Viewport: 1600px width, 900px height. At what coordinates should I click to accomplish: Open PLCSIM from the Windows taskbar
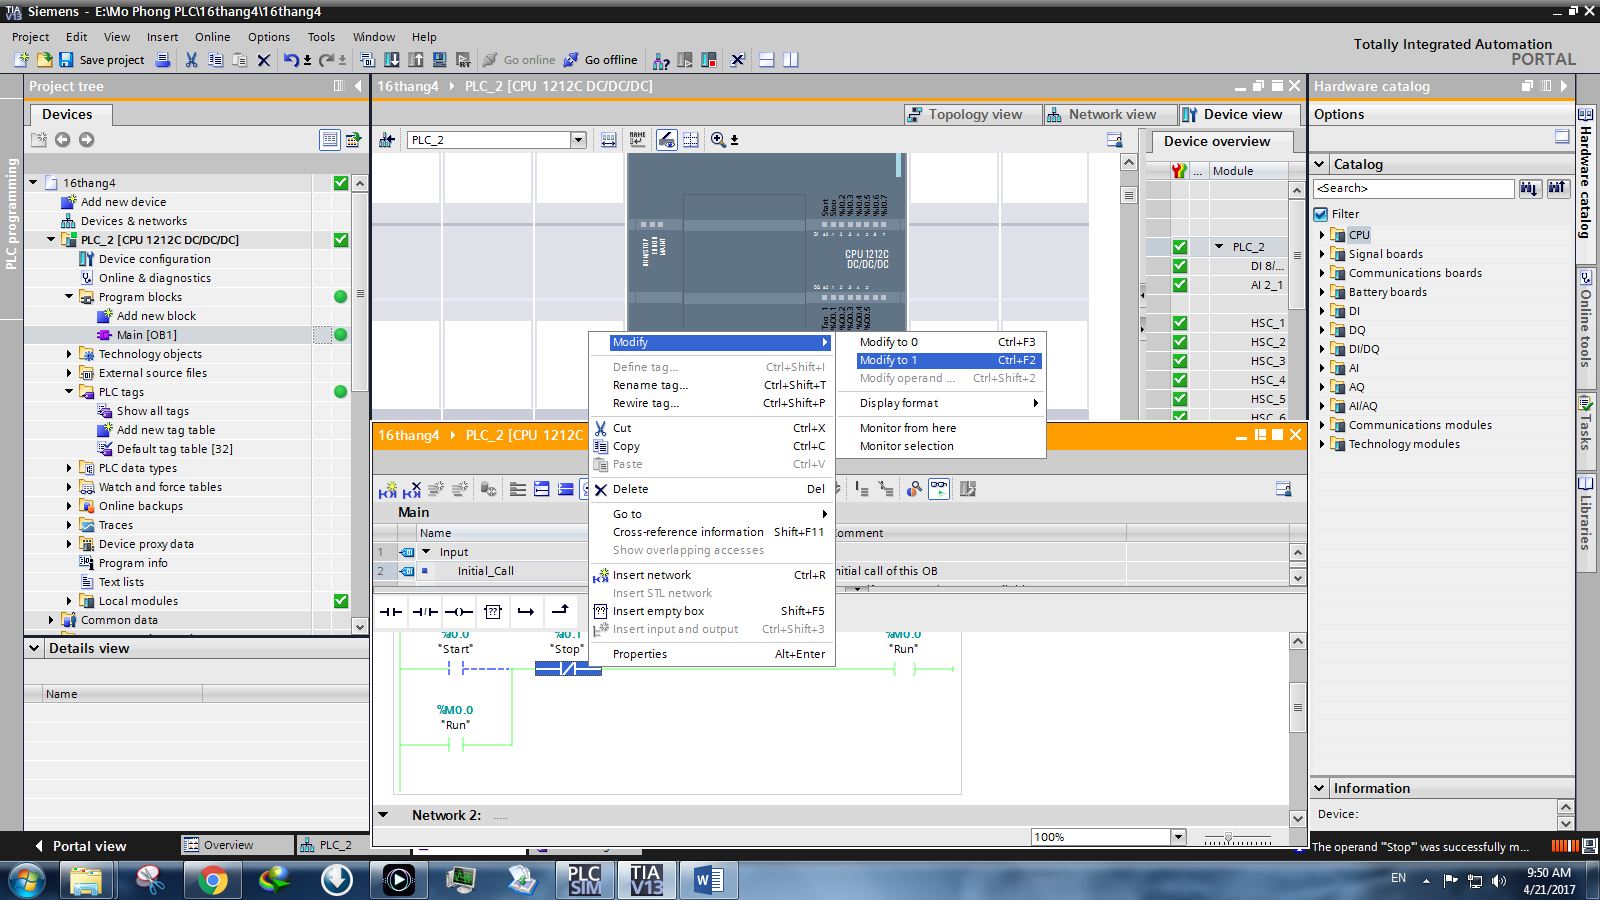pyautogui.click(x=584, y=880)
